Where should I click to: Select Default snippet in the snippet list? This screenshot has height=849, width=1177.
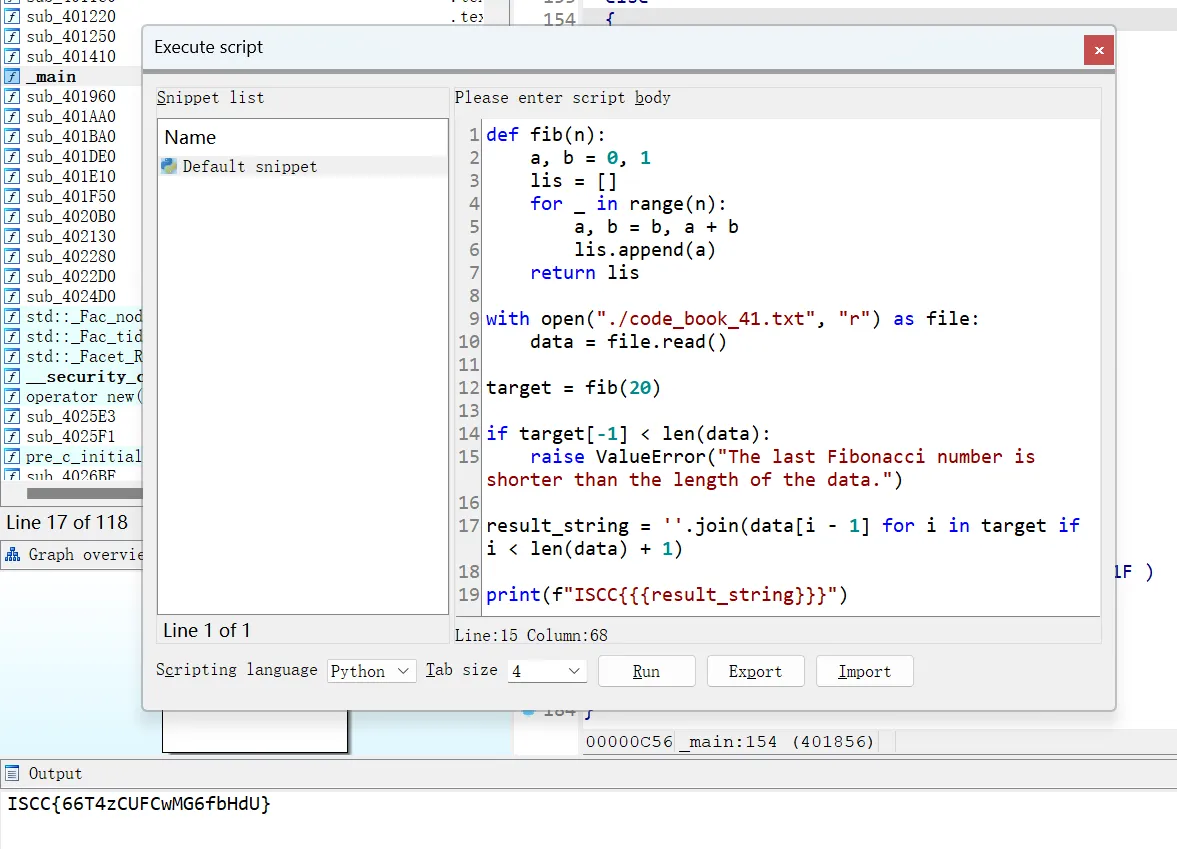coord(250,167)
